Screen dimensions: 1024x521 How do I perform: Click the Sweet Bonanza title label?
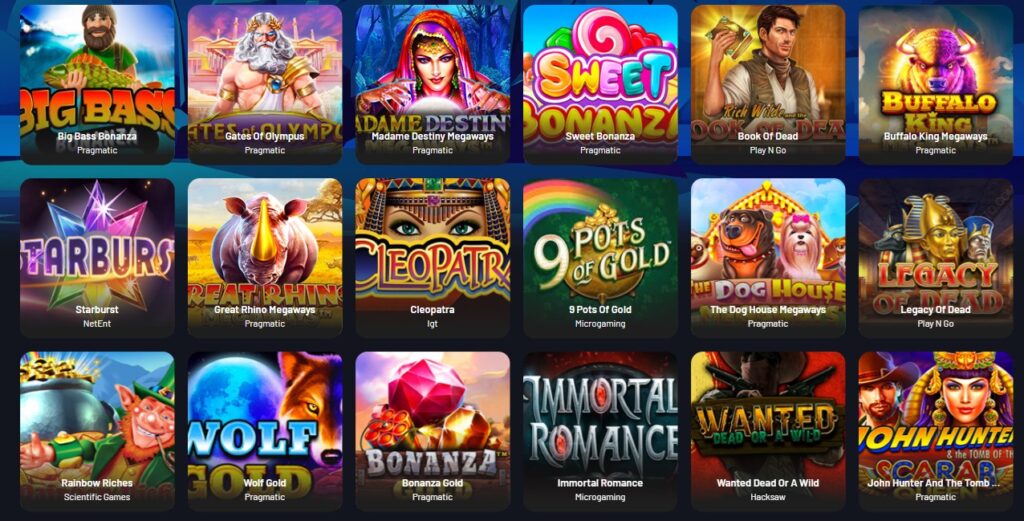tap(600, 136)
